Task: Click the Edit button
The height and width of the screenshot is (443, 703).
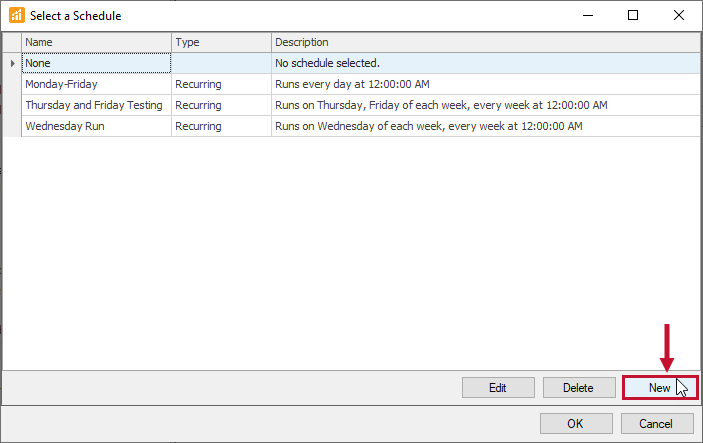Action: pos(498,387)
